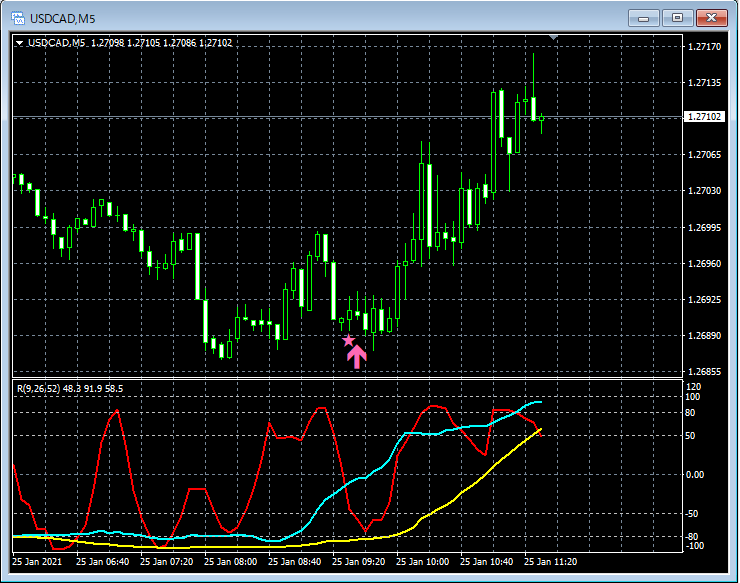Click the price scale value 1.26925
The width and height of the screenshot is (740, 583).
(x=704, y=299)
